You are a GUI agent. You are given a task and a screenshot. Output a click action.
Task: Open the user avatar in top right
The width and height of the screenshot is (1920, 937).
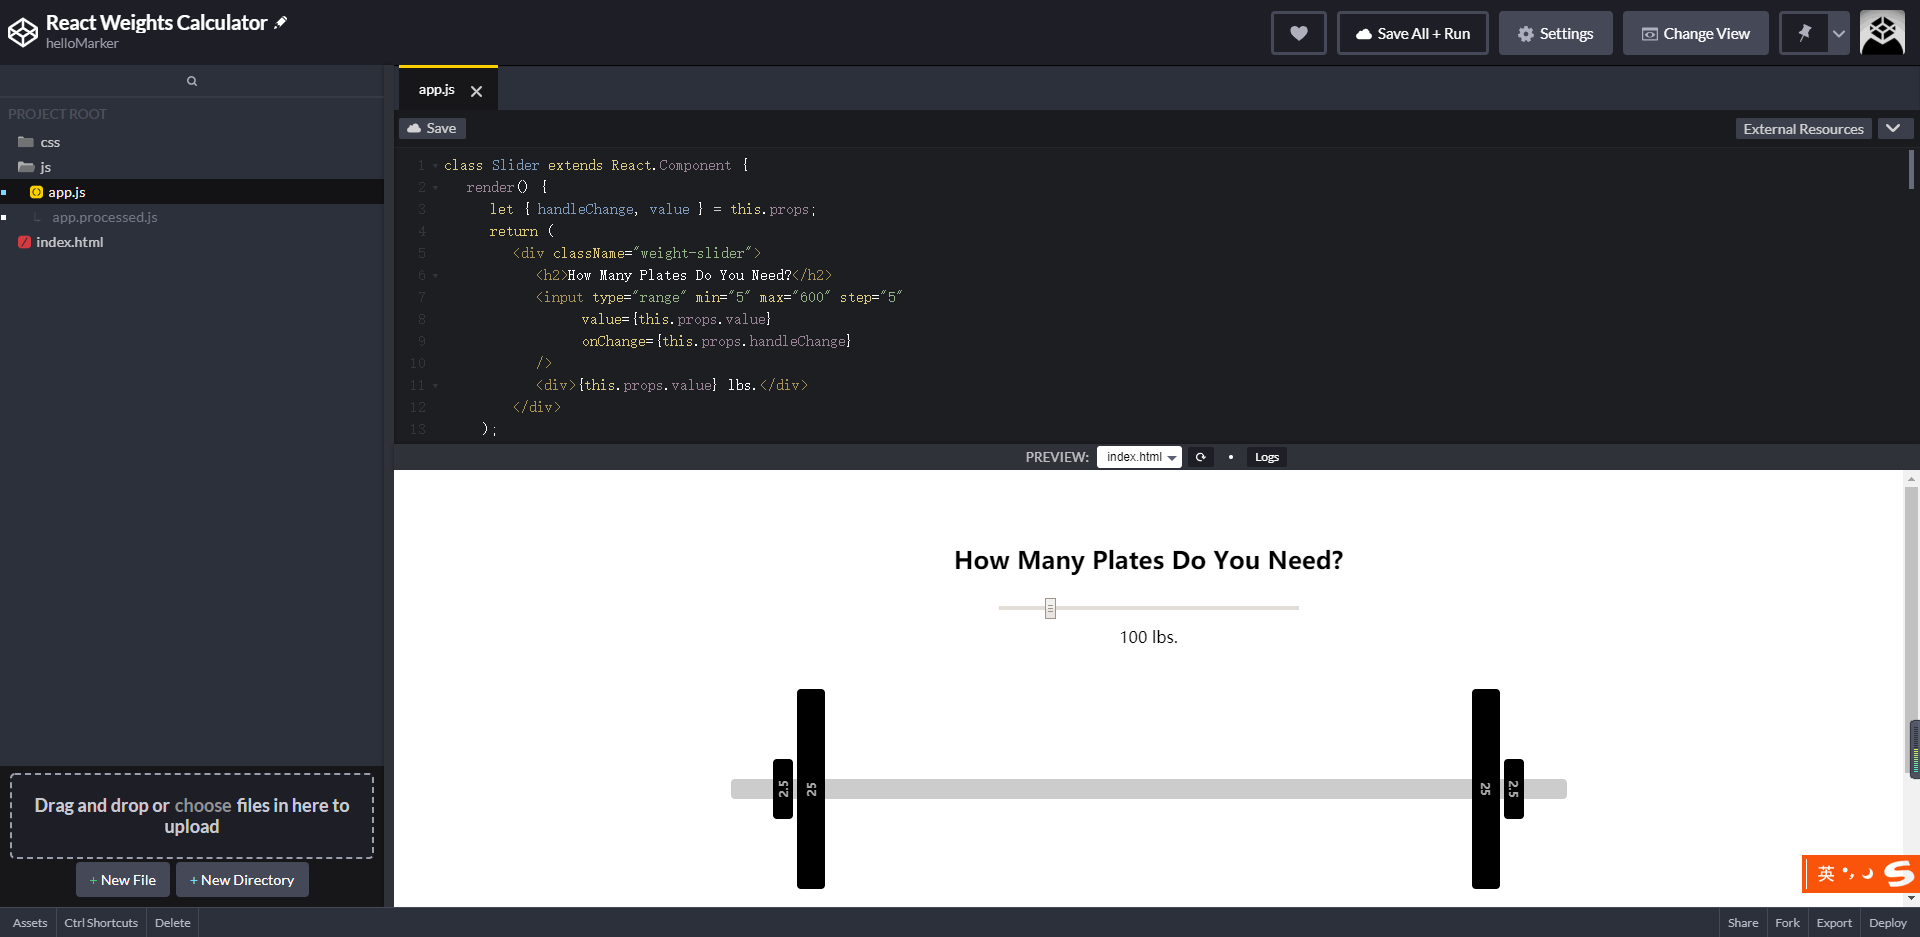tap(1882, 33)
